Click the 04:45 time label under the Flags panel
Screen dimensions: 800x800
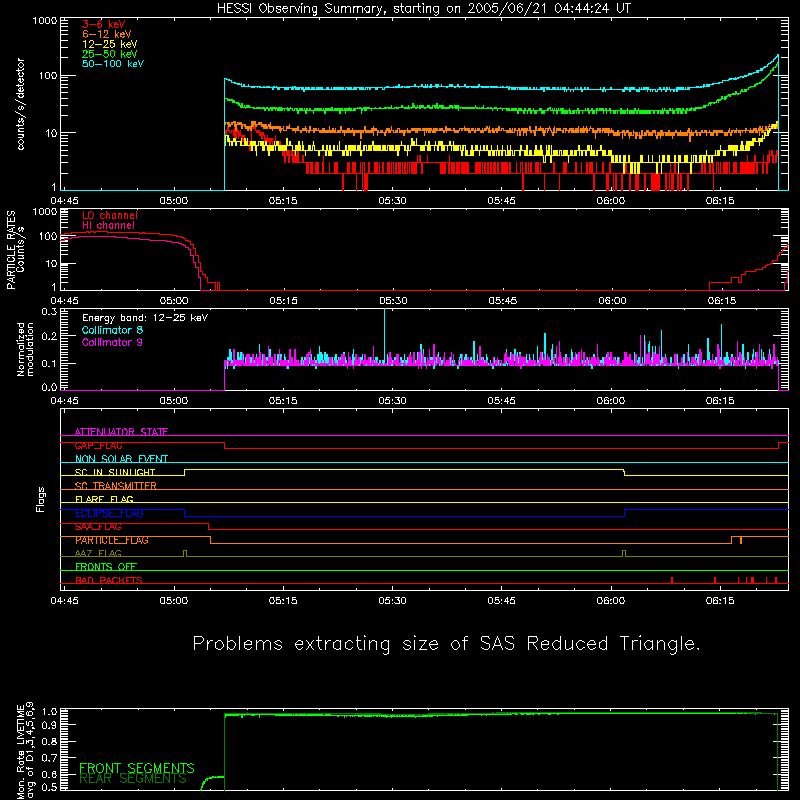click(64, 601)
